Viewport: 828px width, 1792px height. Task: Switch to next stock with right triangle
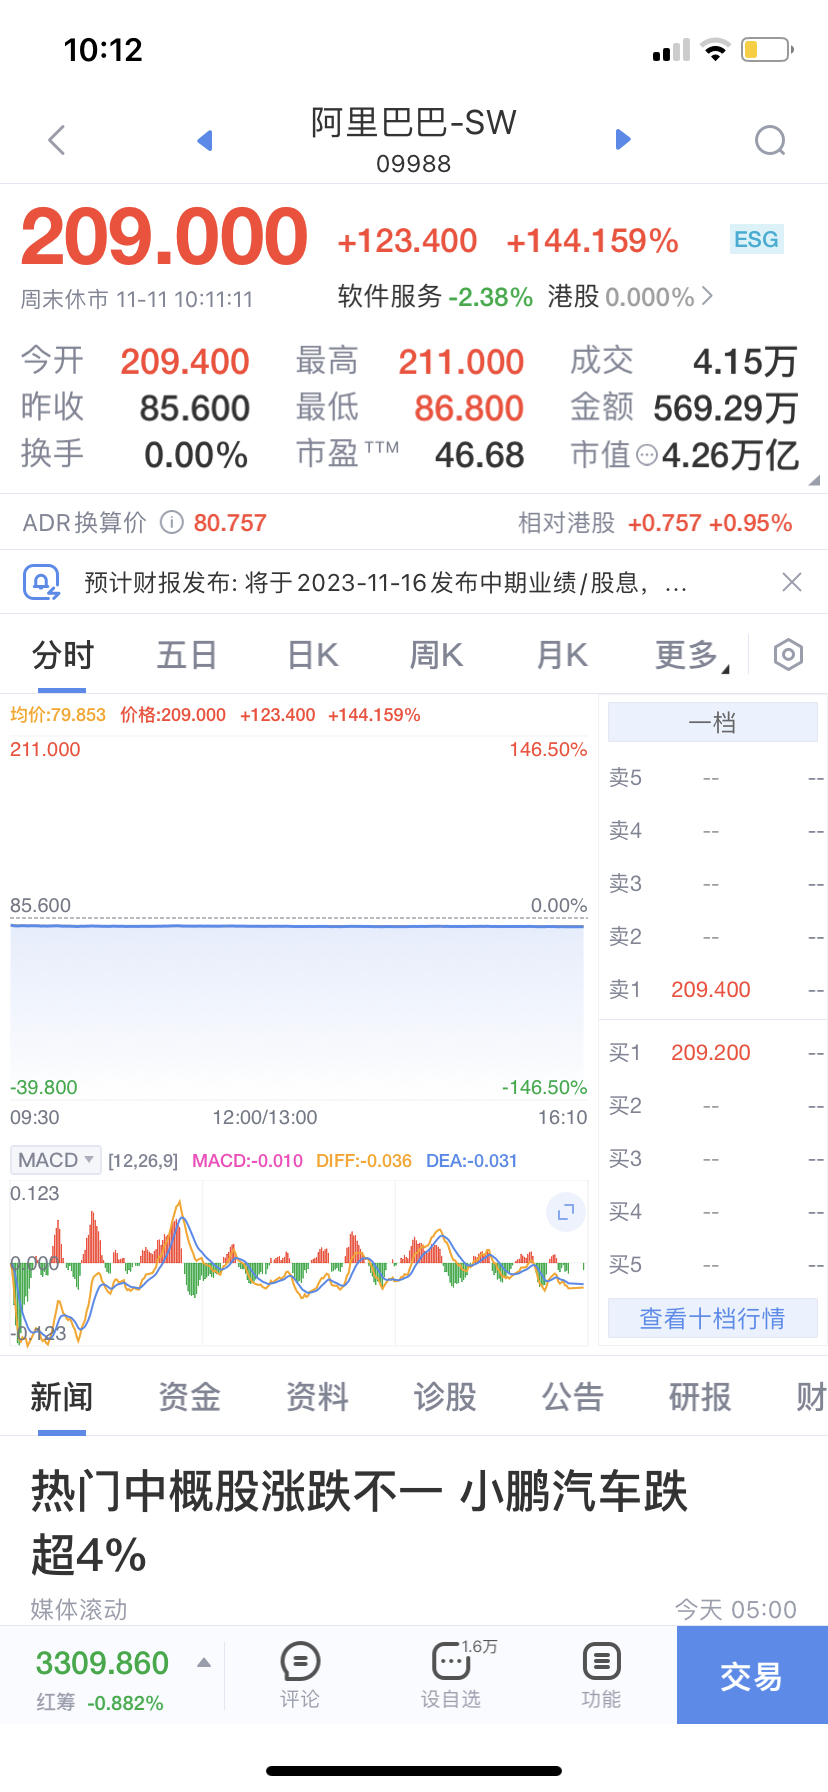click(x=623, y=139)
